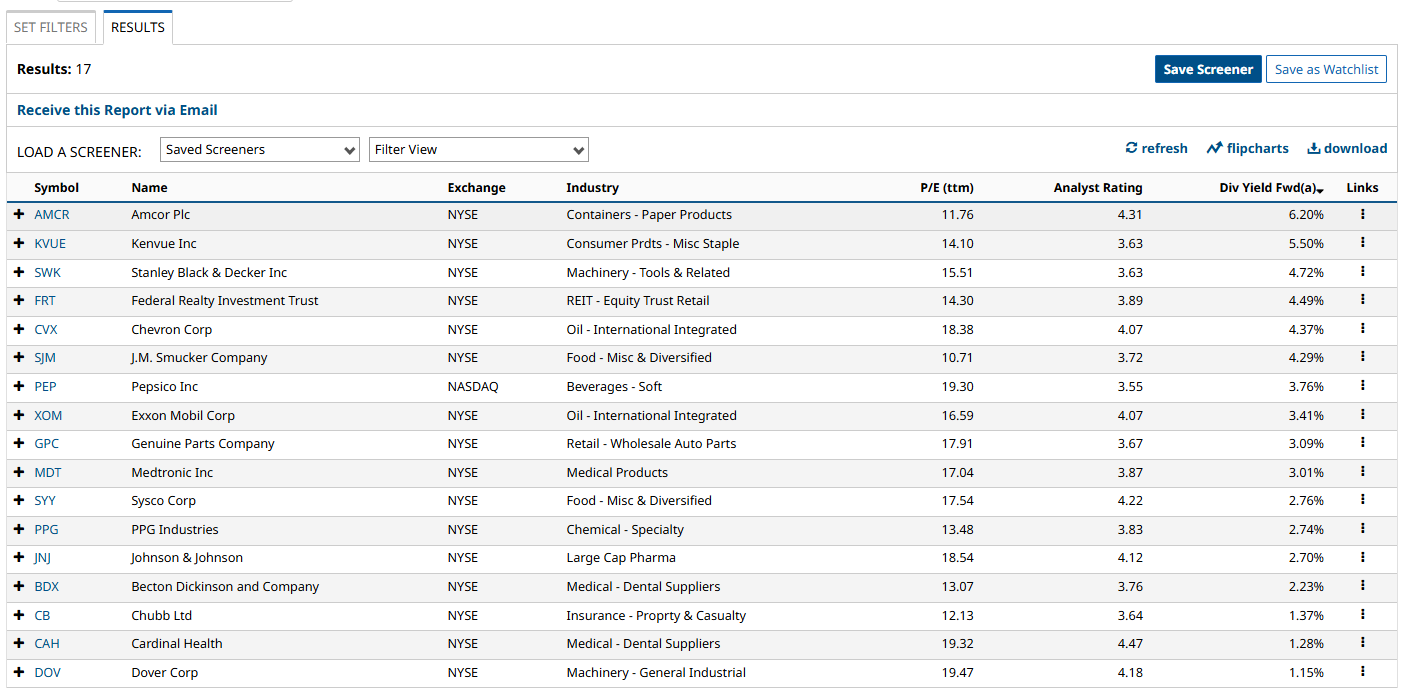Sort by Div Yield Fwd(a) column
1414x695 pixels.
click(x=1270, y=188)
